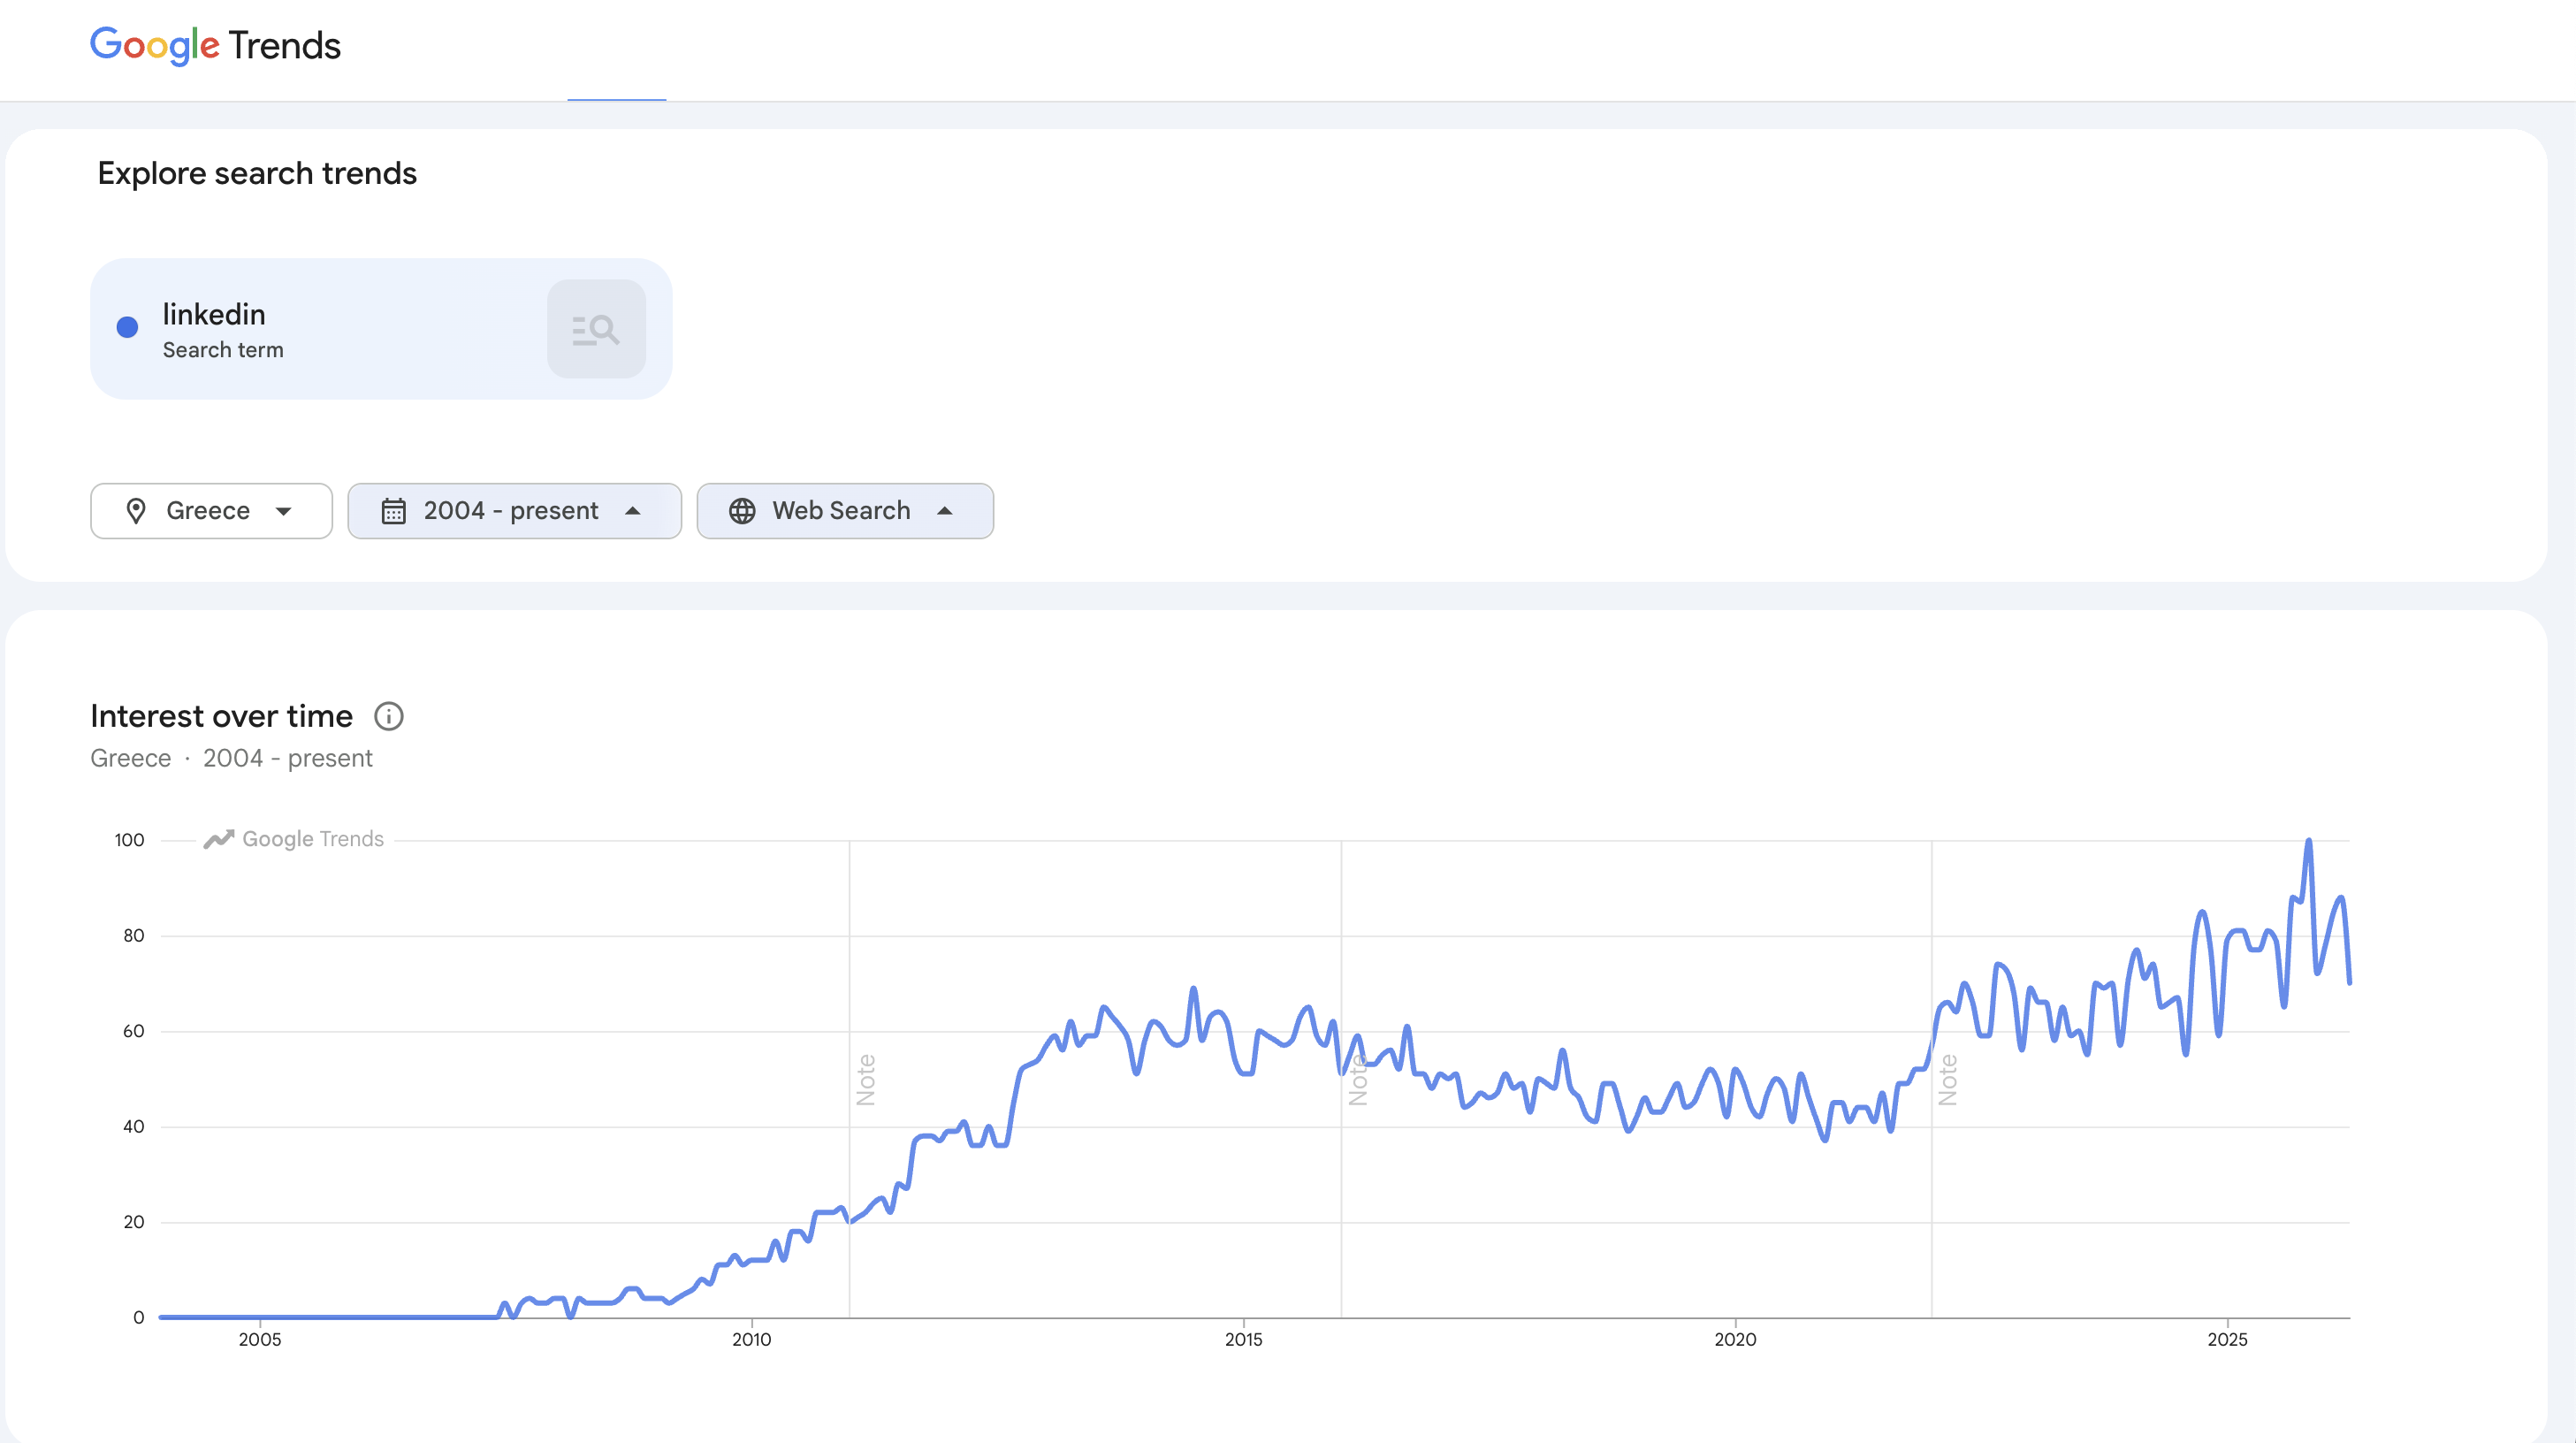This screenshot has height=1443, width=2576.
Task: Click the 2005 x-axis label
Action: point(260,1340)
